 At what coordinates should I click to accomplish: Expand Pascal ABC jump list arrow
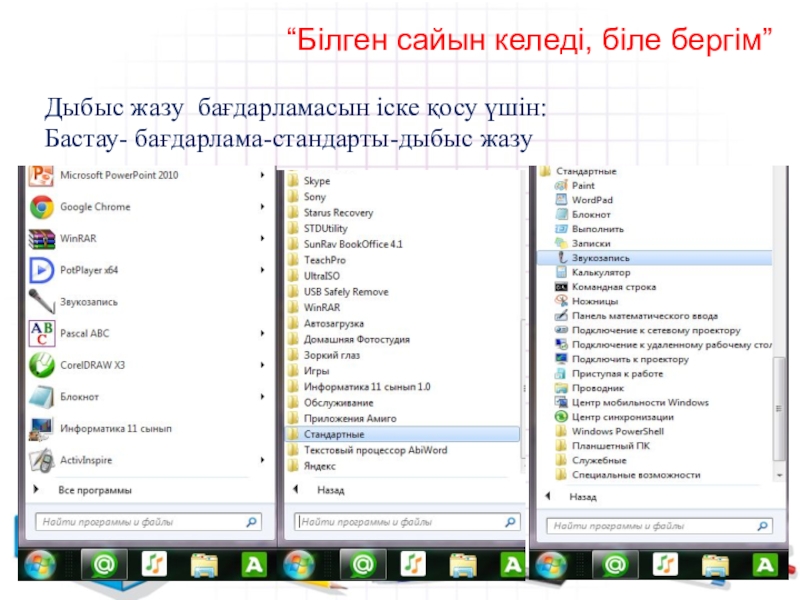click(262, 333)
